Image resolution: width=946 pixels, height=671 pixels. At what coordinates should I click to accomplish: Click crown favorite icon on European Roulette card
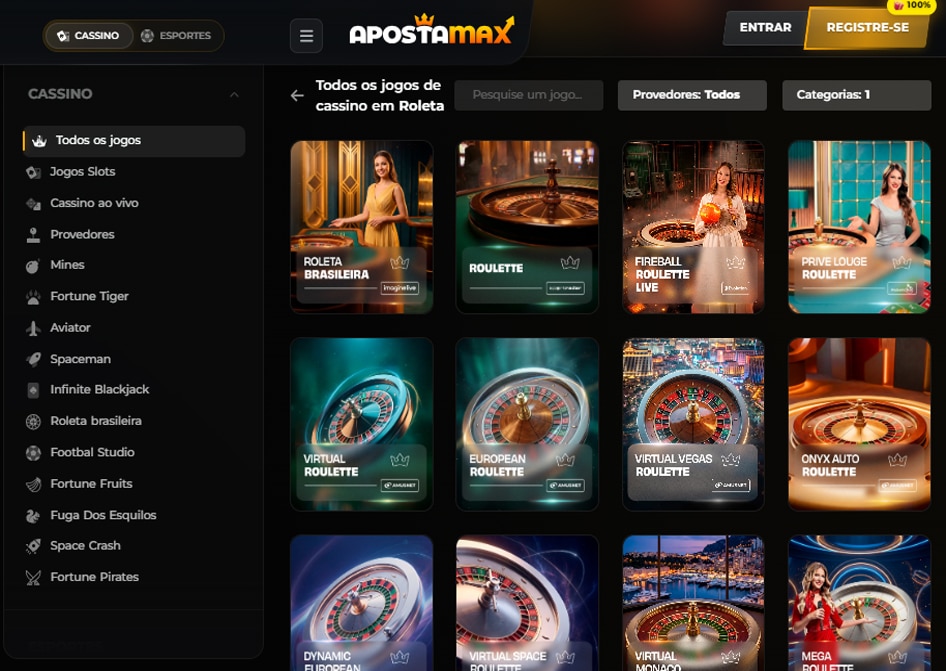pos(565,460)
